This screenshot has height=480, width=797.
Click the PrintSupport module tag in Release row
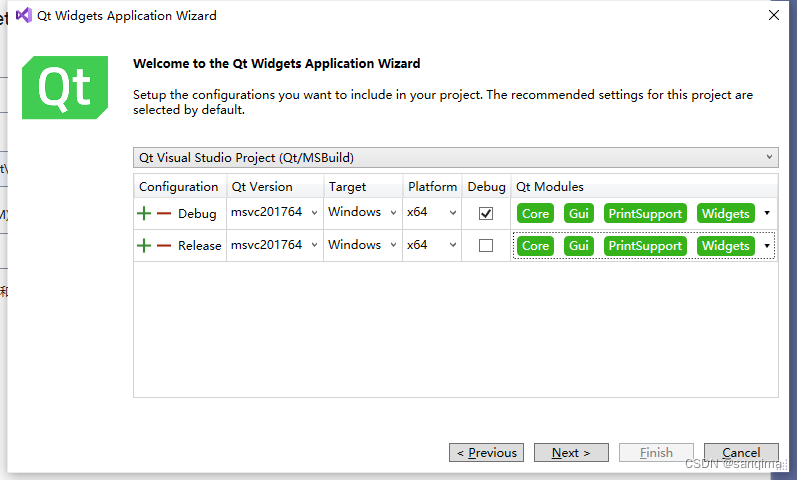[645, 246]
